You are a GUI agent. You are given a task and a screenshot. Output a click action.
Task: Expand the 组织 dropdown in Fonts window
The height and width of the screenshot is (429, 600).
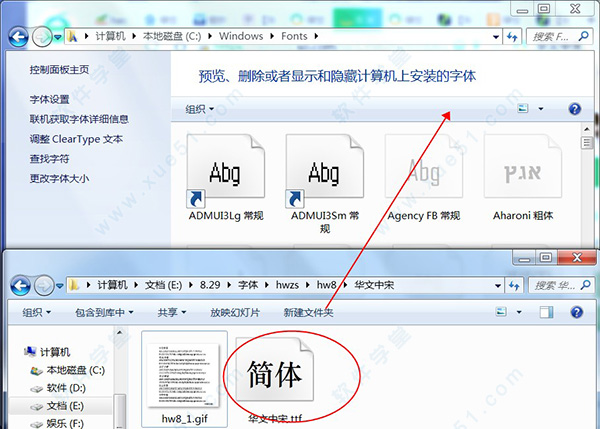click(x=200, y=109)
